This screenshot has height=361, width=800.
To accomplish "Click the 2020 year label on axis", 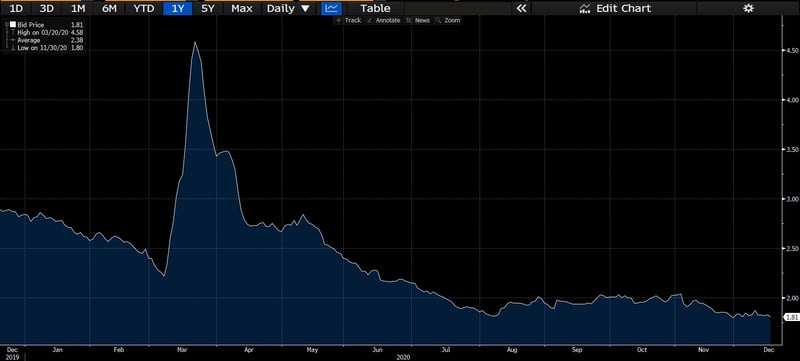I will pos(402,357).
